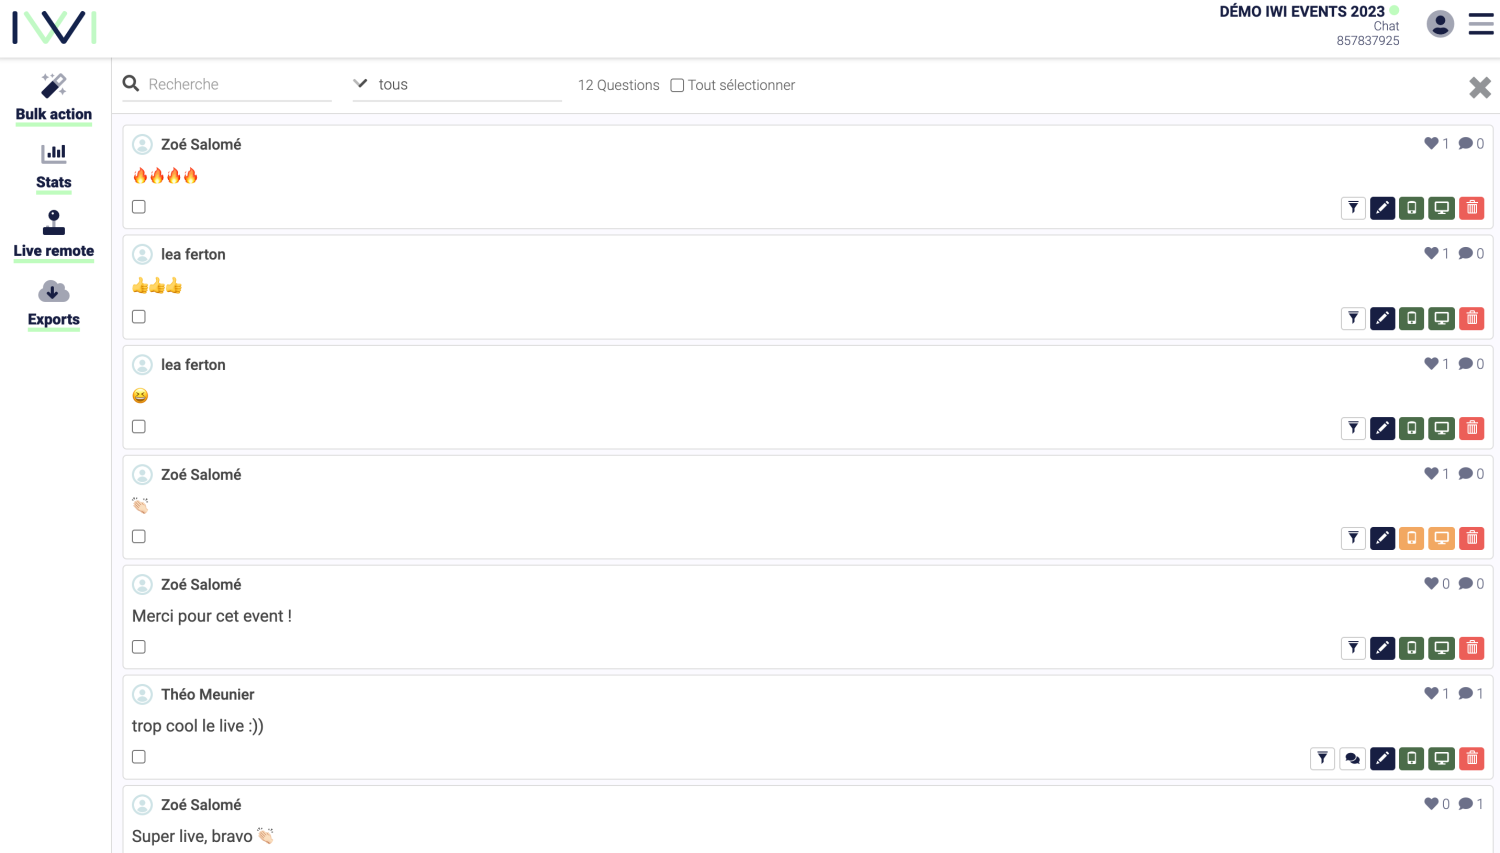Toggle orange mobile display for clapping message
This screenshot has height=853, width=1500.
[1412, 538]
